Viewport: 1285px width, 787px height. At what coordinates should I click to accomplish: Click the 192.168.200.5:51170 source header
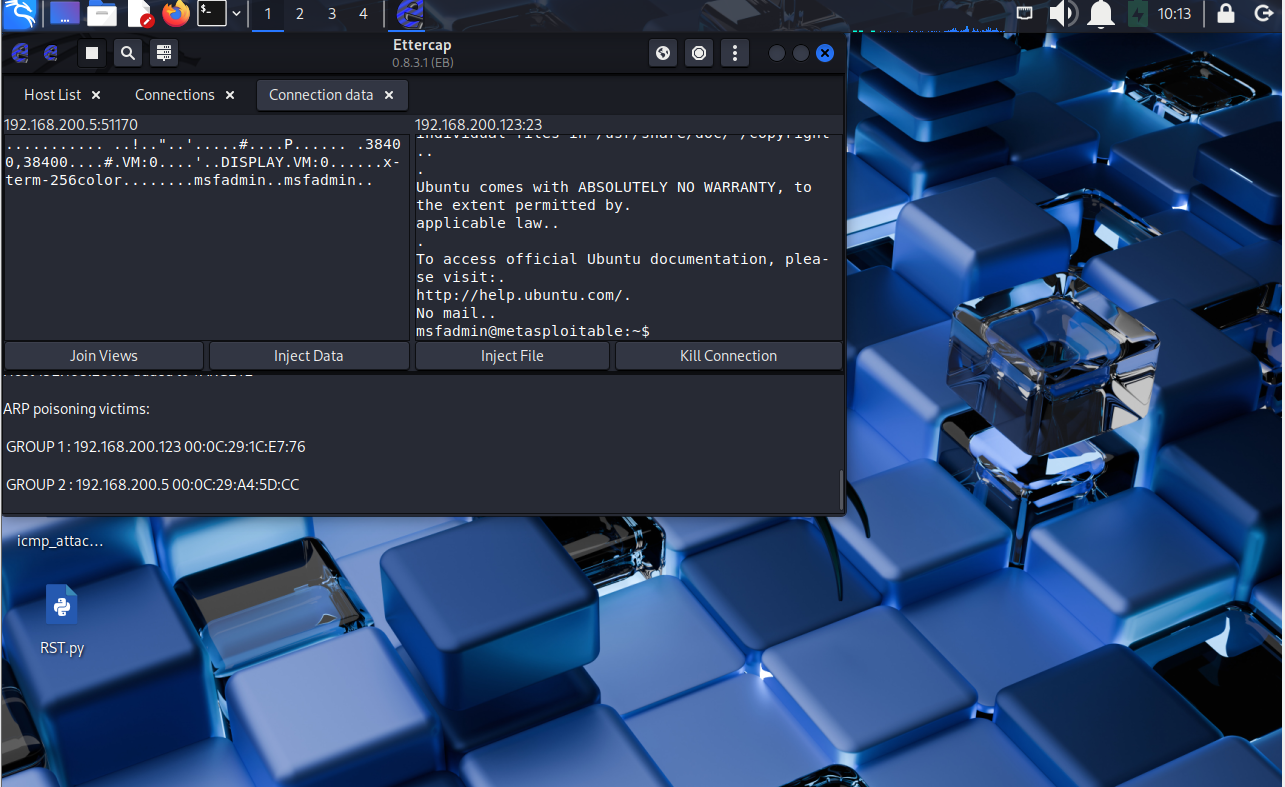click(71, 125)
